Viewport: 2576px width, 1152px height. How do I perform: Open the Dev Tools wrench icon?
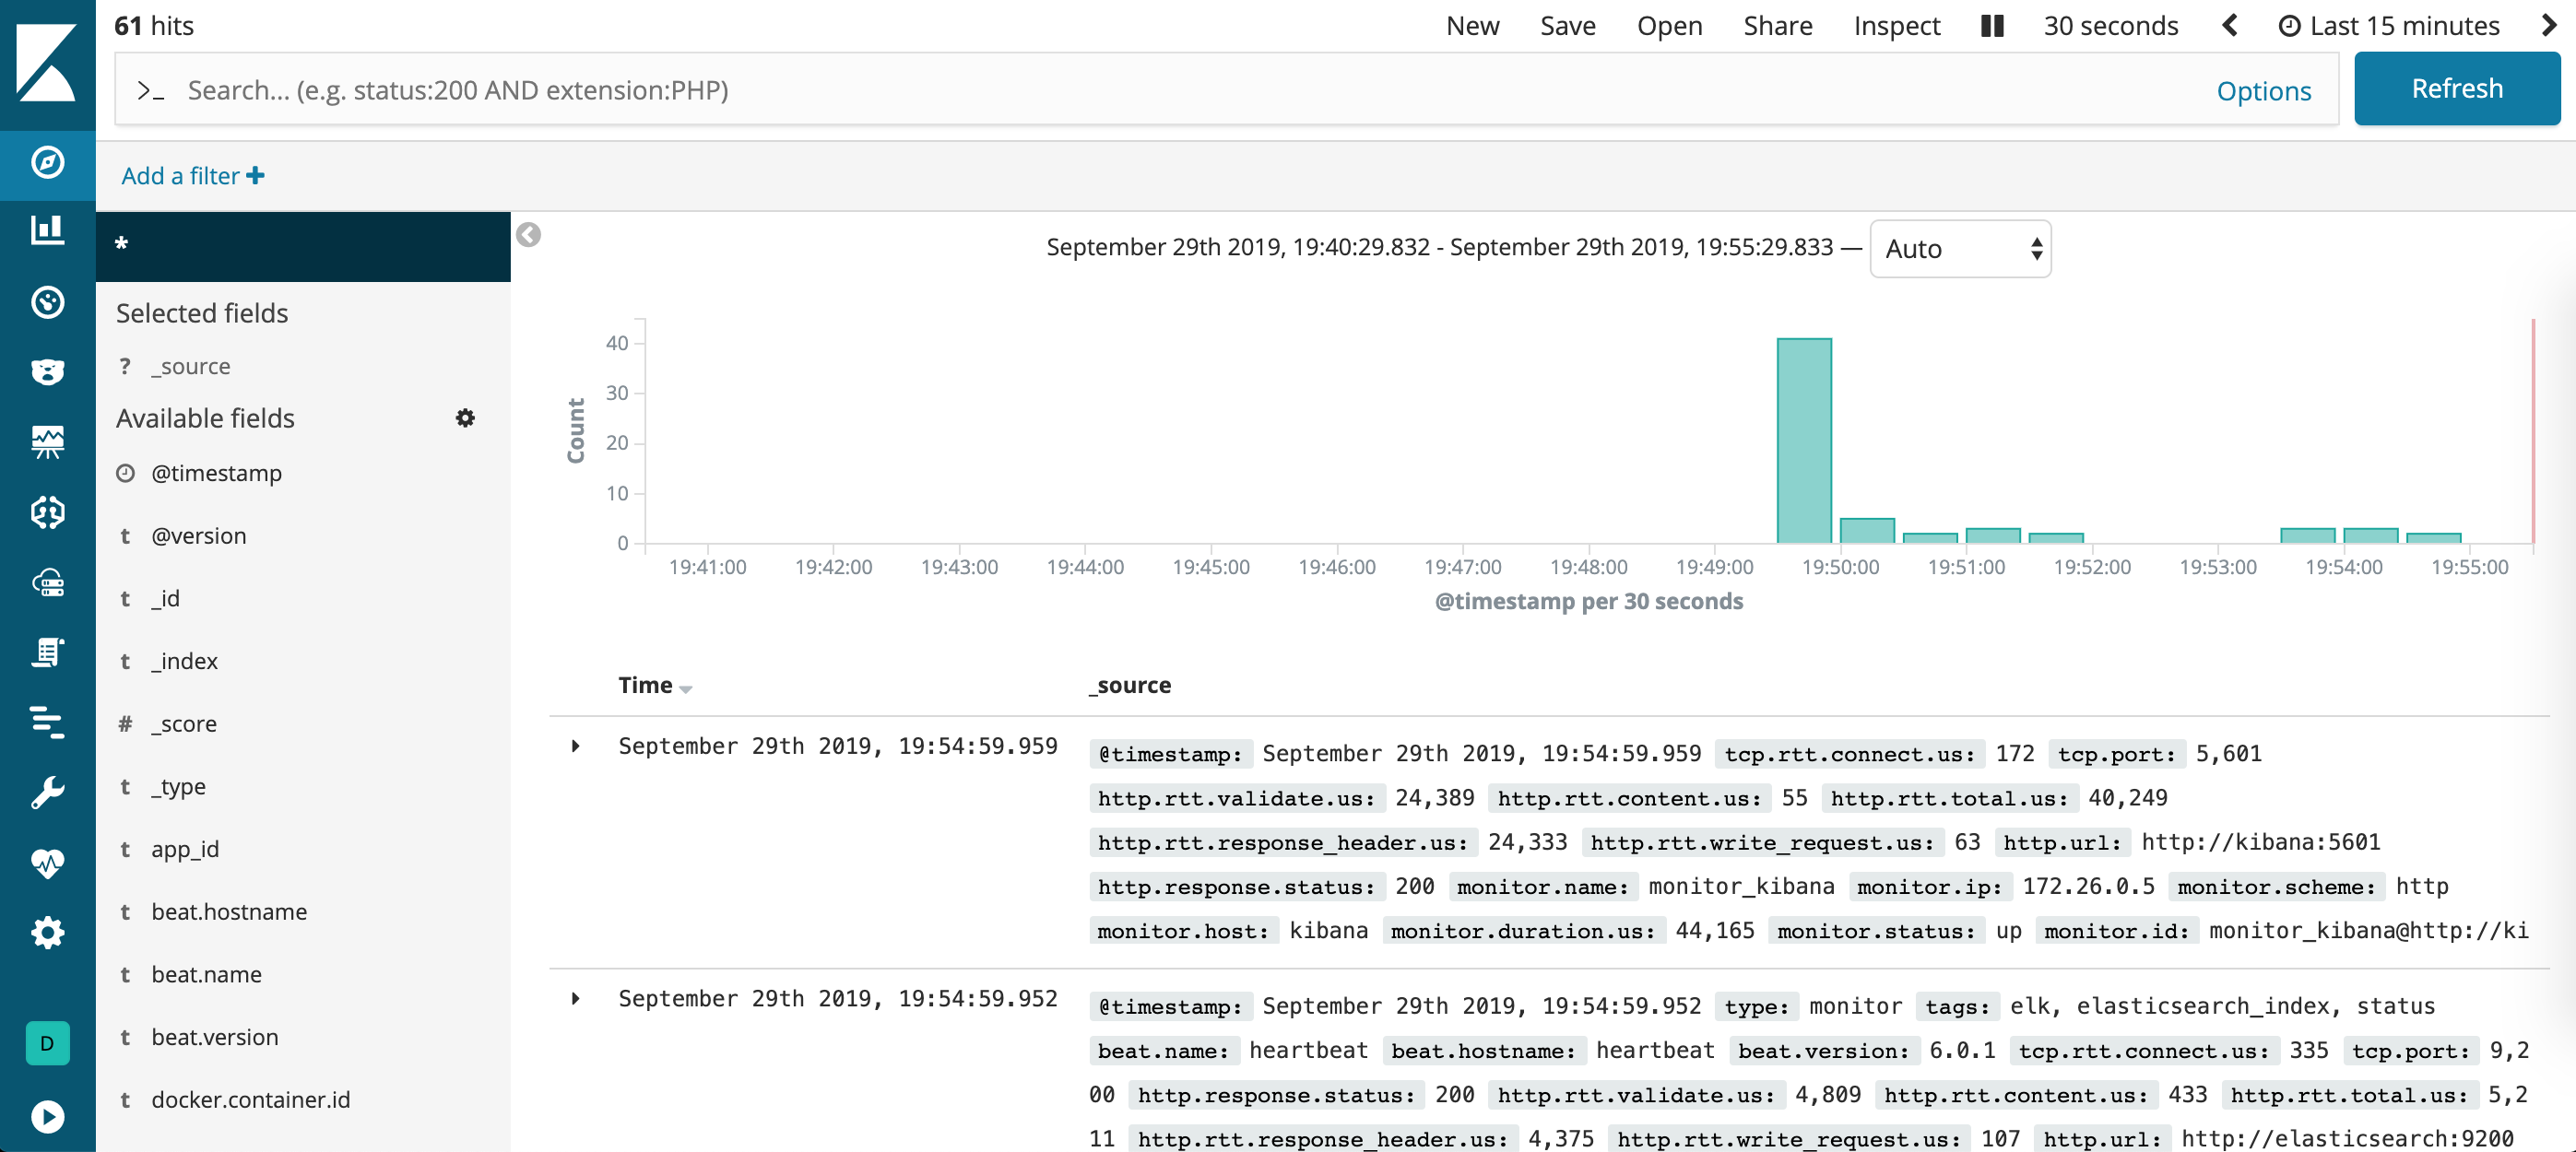tap(47, 793)
